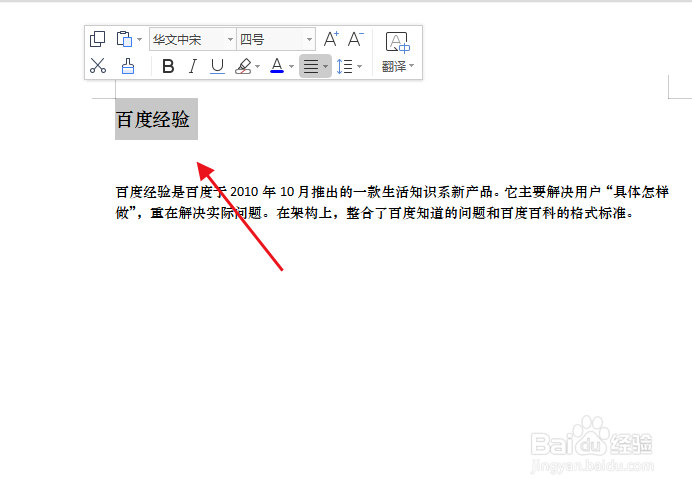692x490 pixels.
Task: Click the paragraph alignment icon
Action: point(311,67)
